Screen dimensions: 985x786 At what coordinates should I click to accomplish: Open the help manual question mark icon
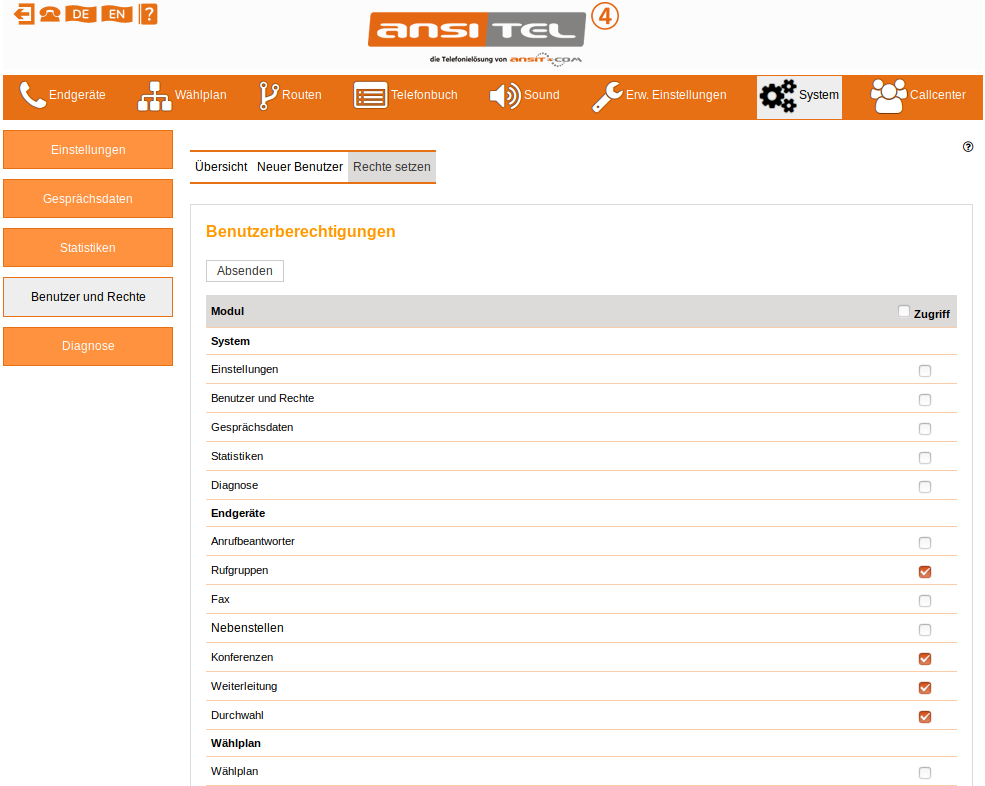point(148,14)
